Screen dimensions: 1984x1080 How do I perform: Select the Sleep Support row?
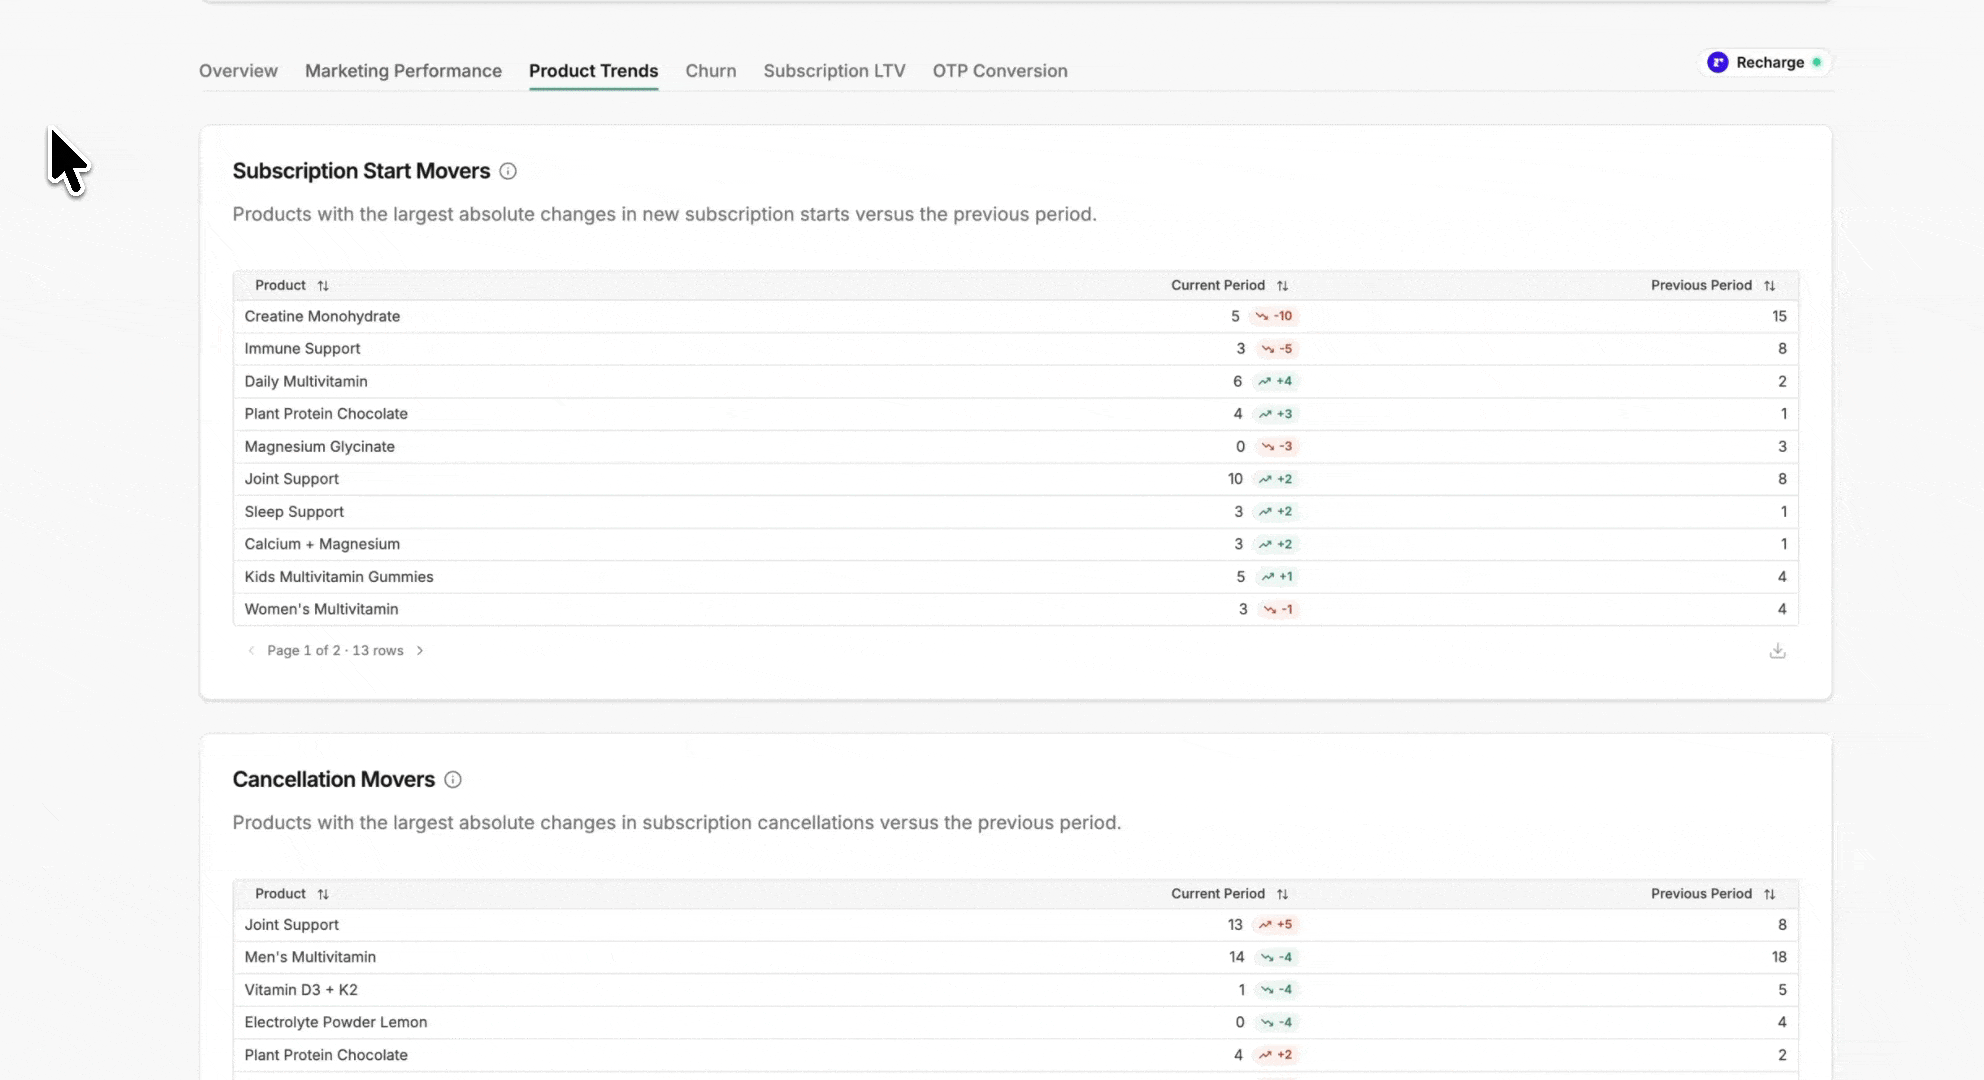[1015, 512]
